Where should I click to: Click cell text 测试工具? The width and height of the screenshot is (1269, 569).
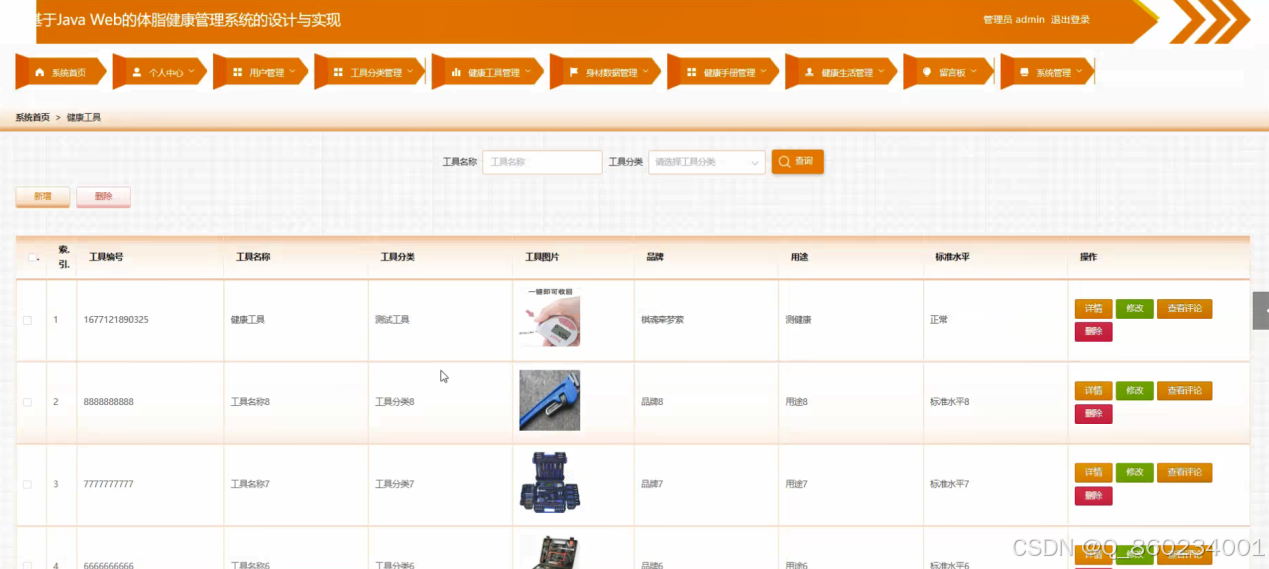pyautogui.click(x=392, y=320)
